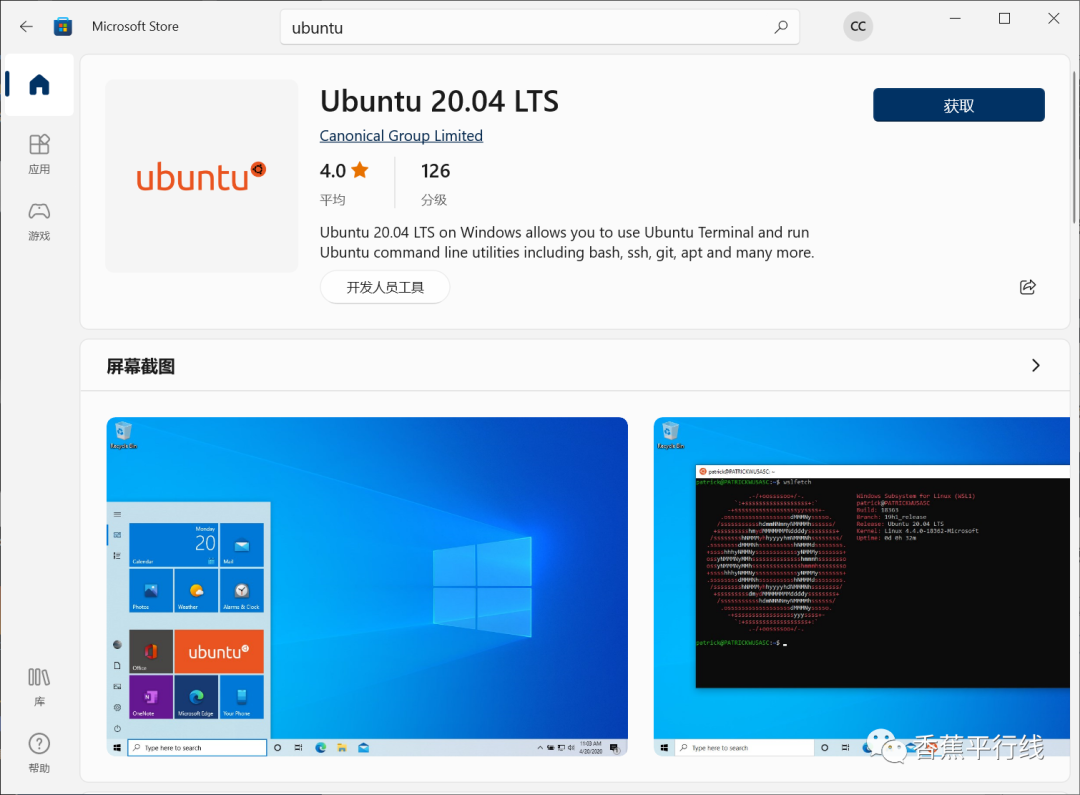
Task: Click the search magnifier icon
Action: 780,27
